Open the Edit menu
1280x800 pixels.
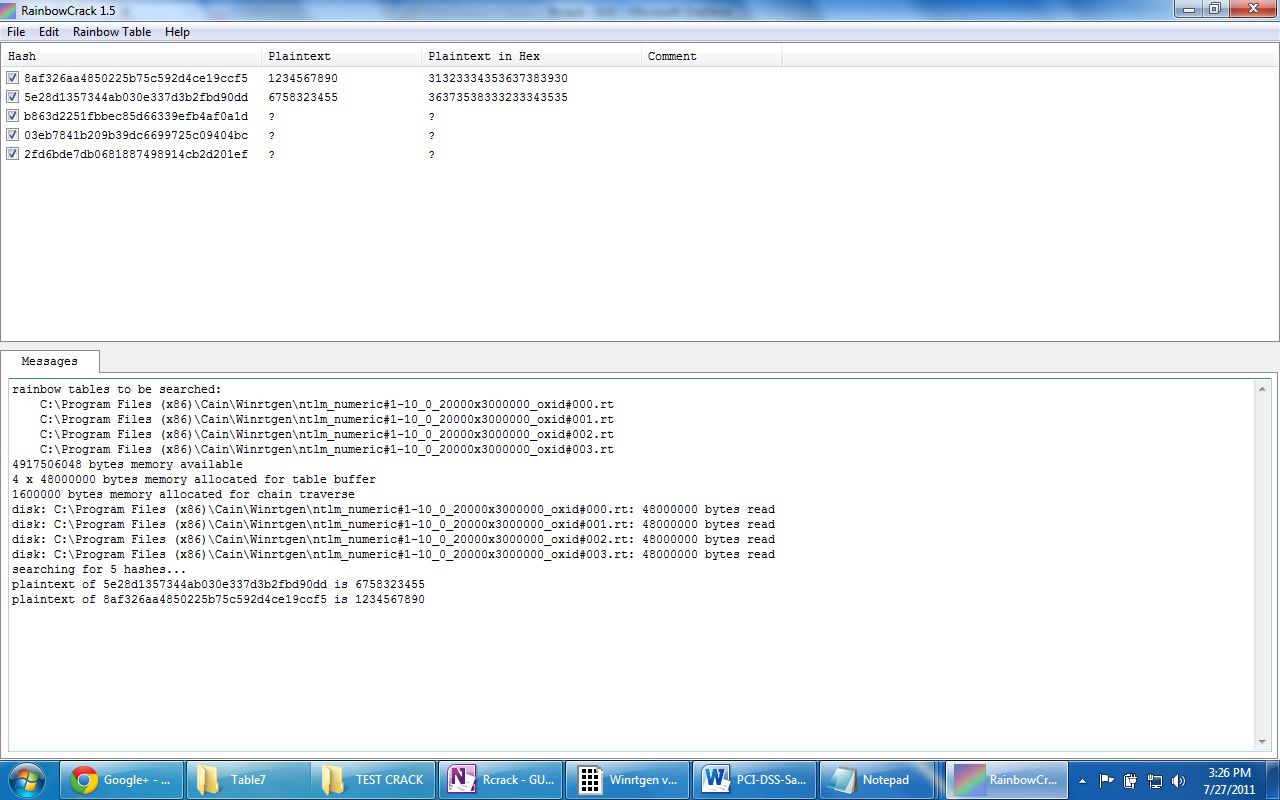(49, 32)
